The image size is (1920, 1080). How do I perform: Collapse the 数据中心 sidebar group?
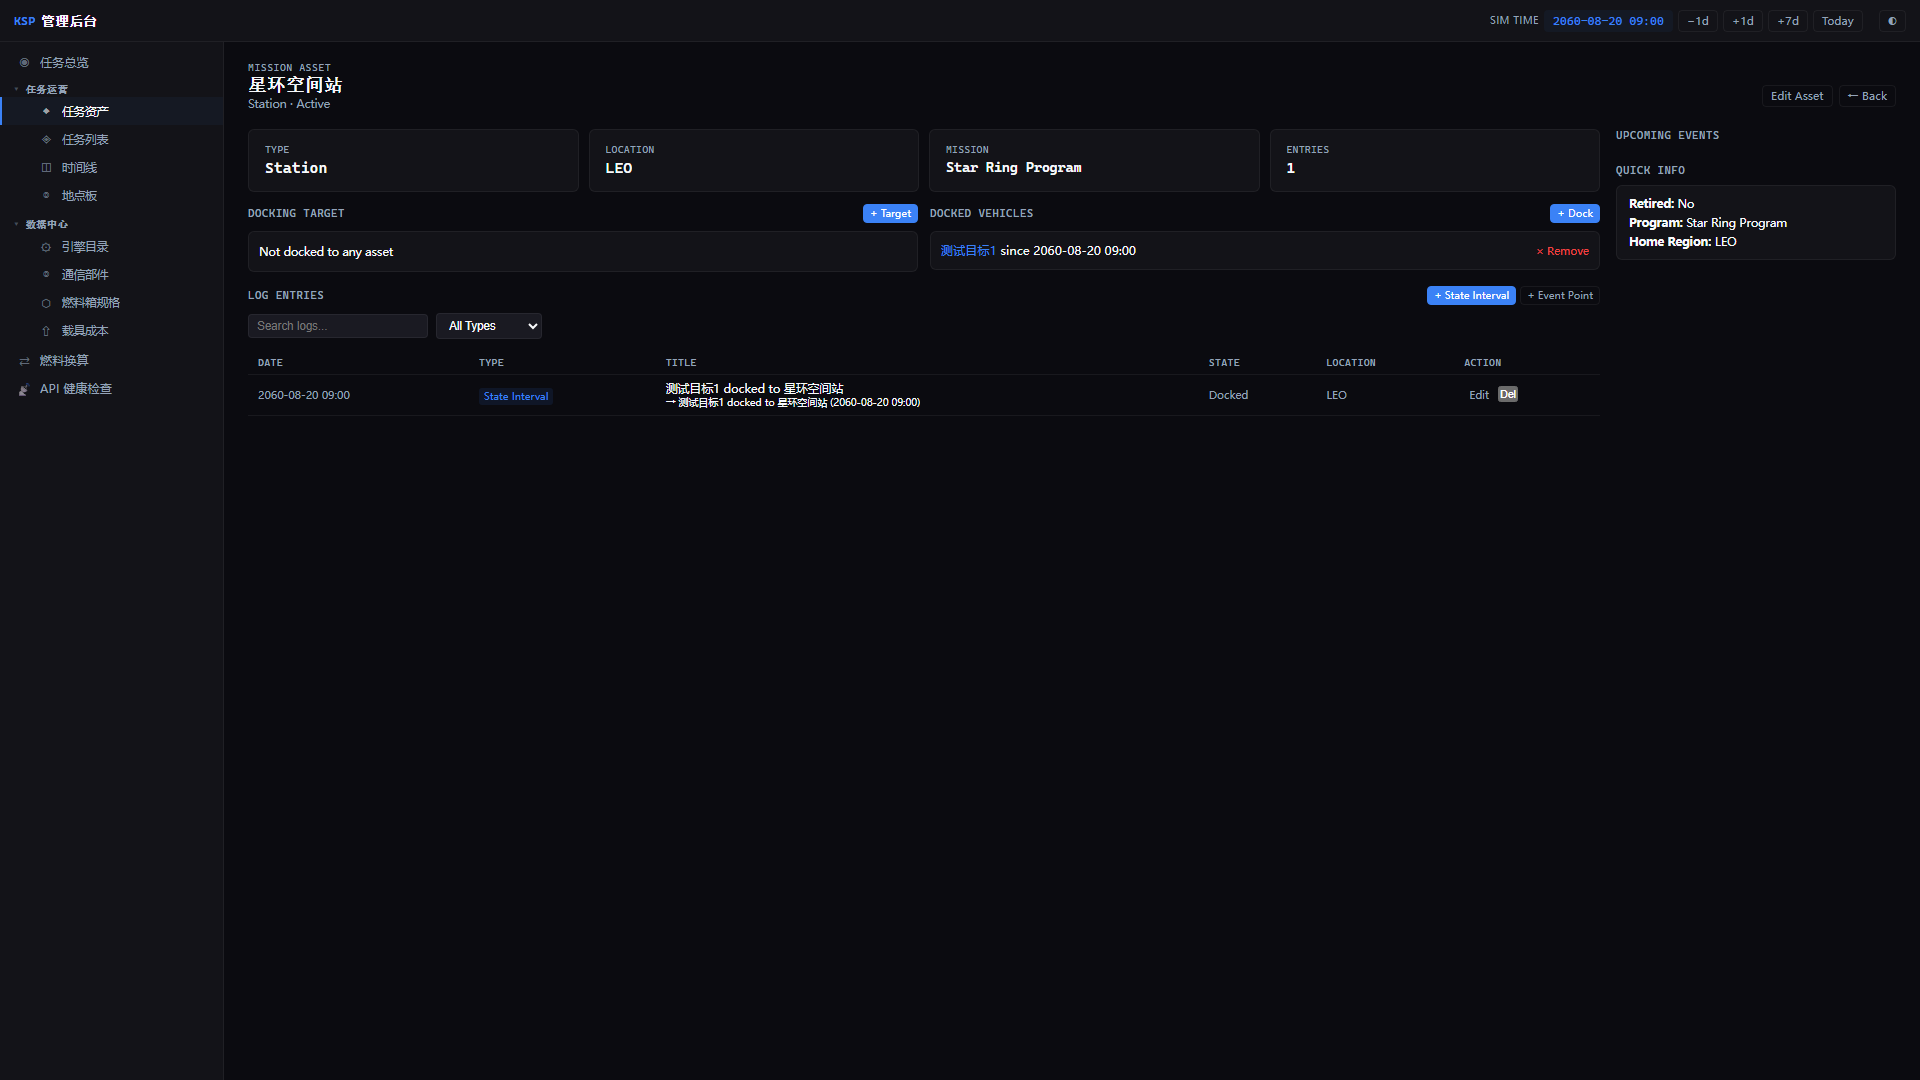46,224
